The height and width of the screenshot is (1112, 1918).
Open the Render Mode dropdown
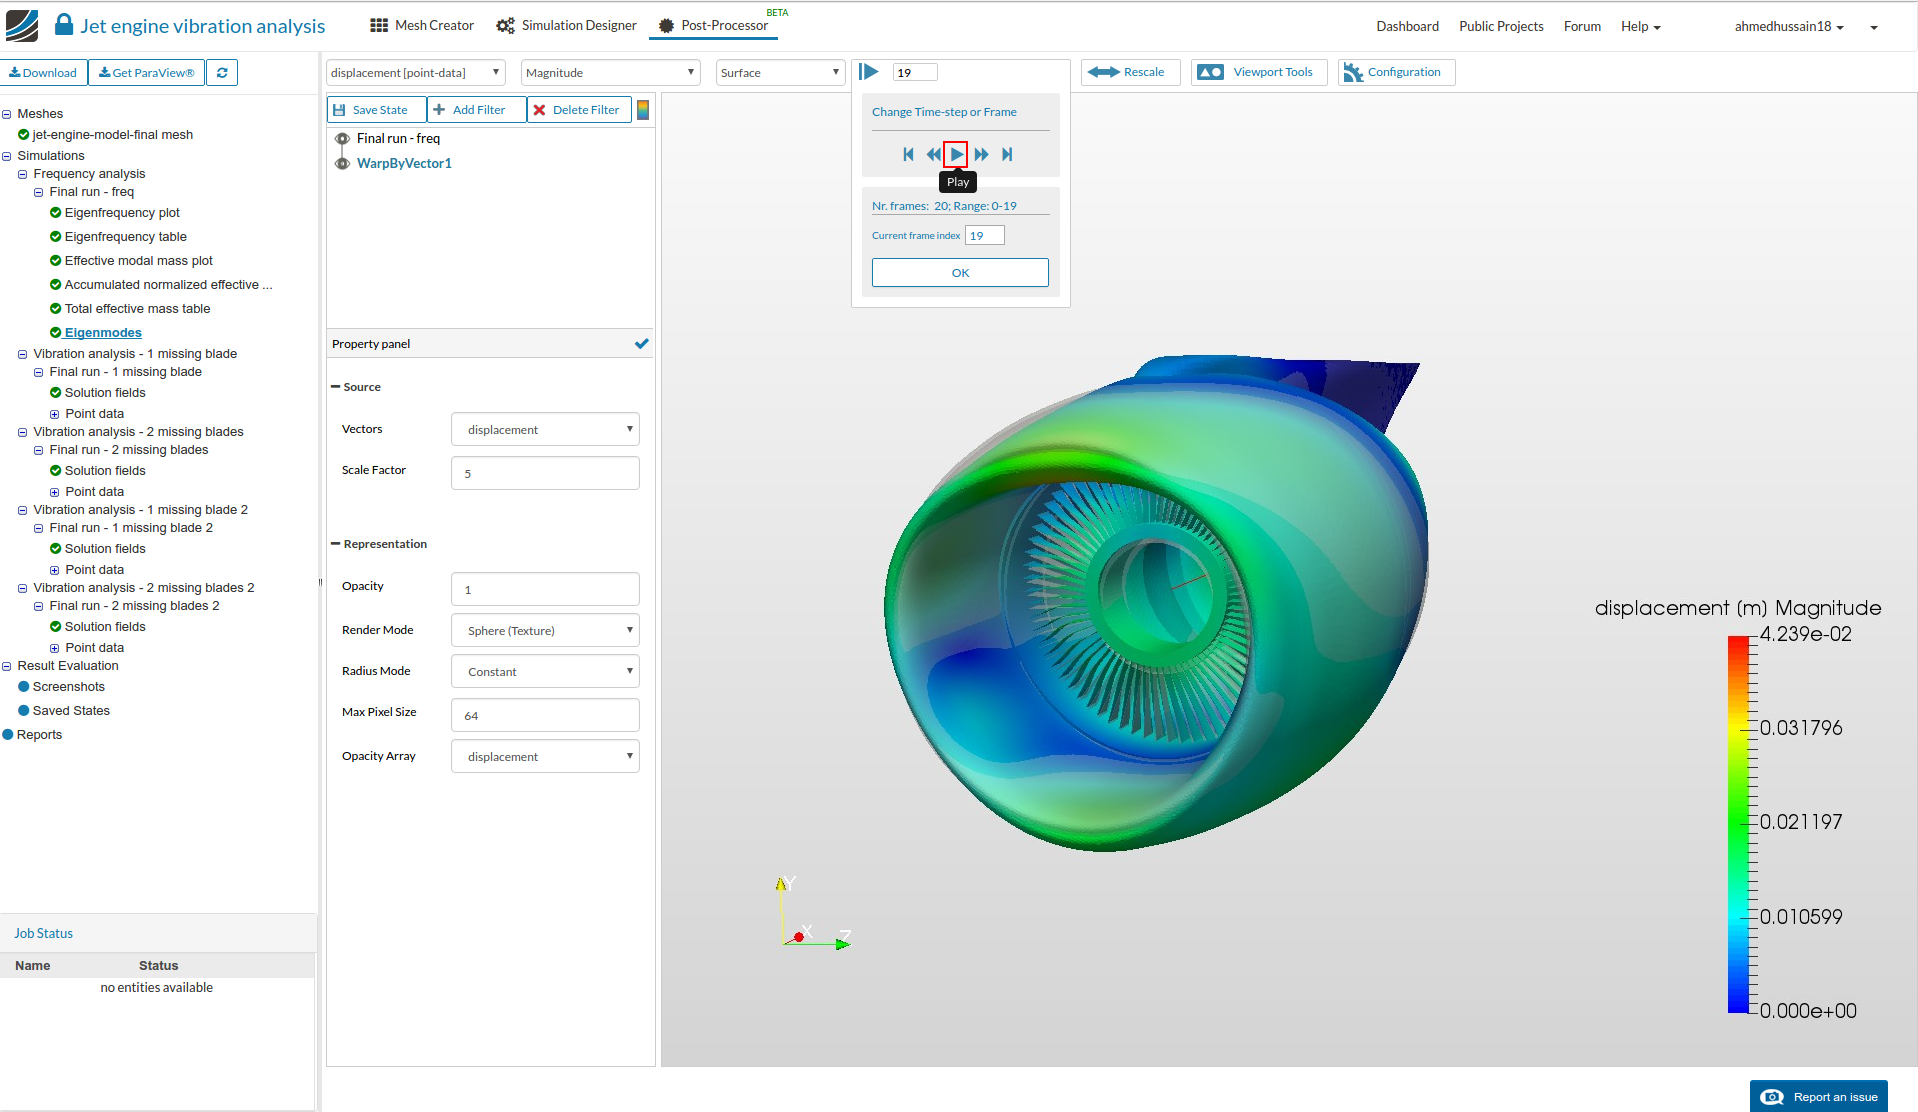click(x=545, y=631)
